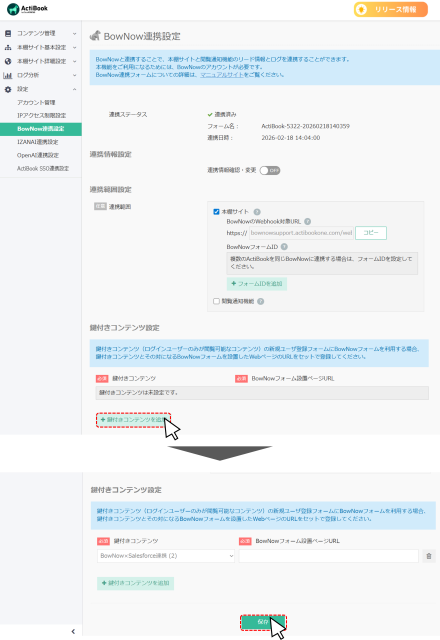440x640 pixels.
Task: Enable the 閲覧通知機能 checkbox
Action: [216, 301]
